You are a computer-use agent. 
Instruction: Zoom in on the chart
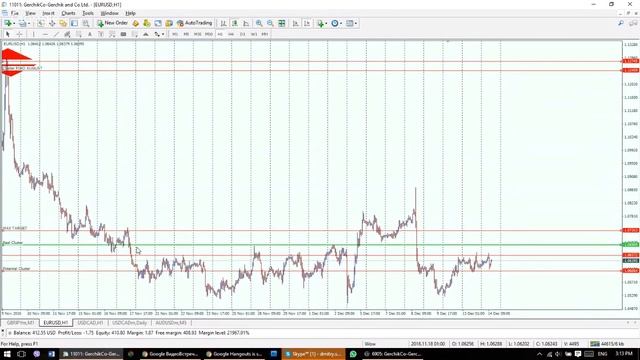coord(259,23)
